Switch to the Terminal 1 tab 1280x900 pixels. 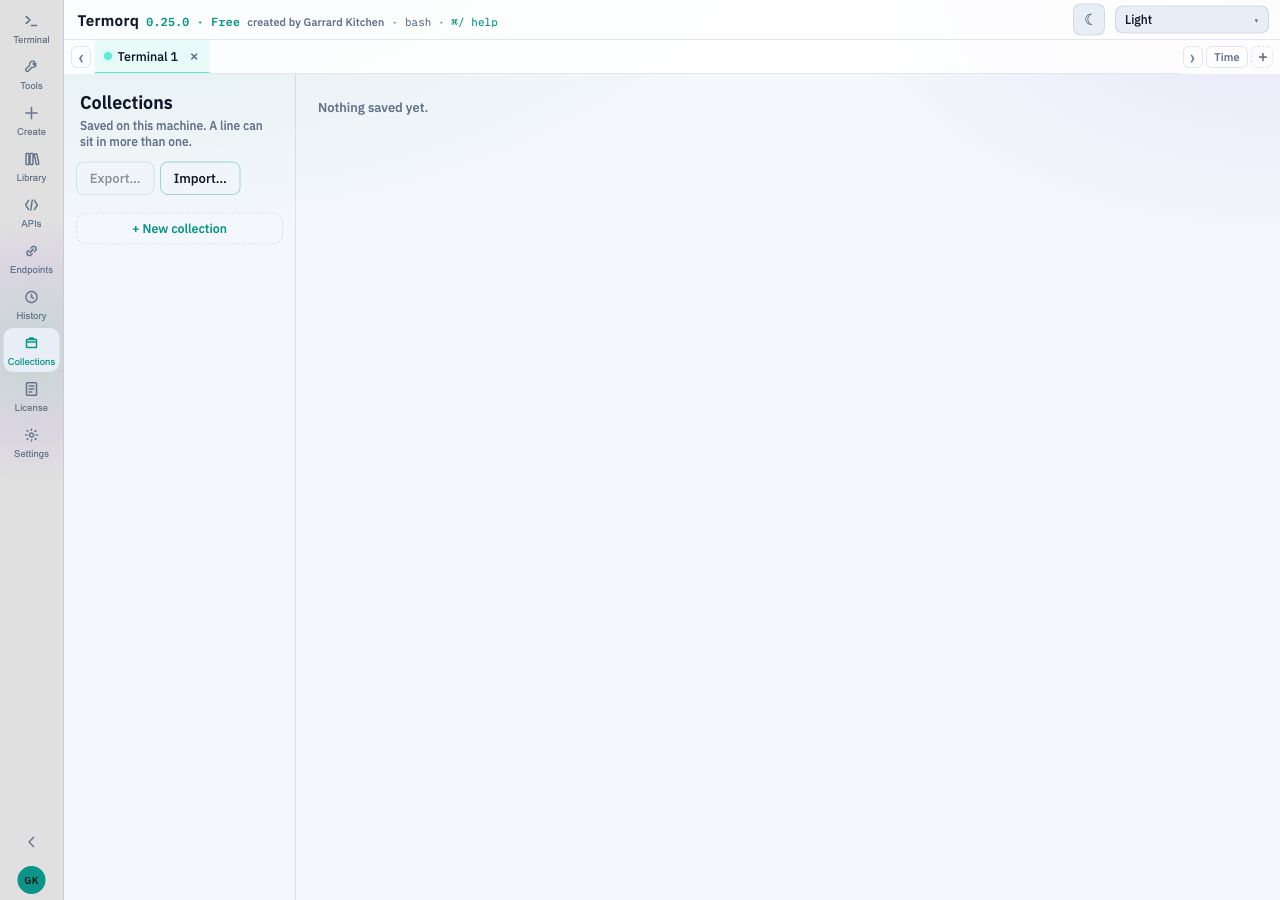pyautogui.click(x=147, y=57)
